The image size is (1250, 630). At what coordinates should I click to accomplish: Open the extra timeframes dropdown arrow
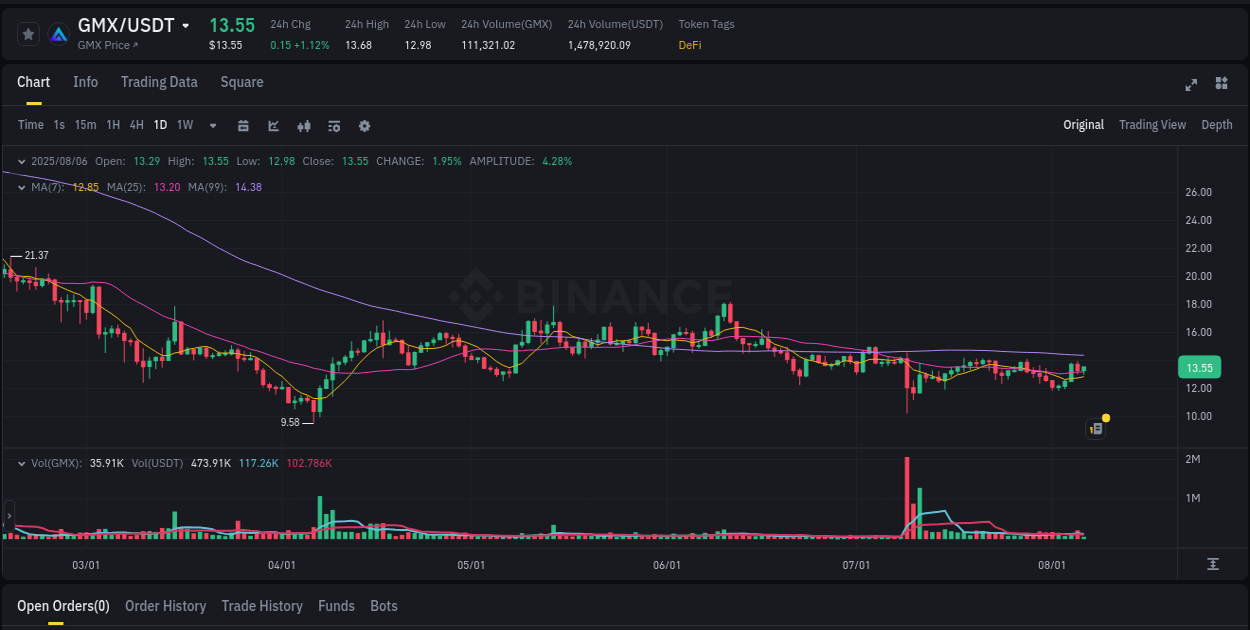point(211,126)
